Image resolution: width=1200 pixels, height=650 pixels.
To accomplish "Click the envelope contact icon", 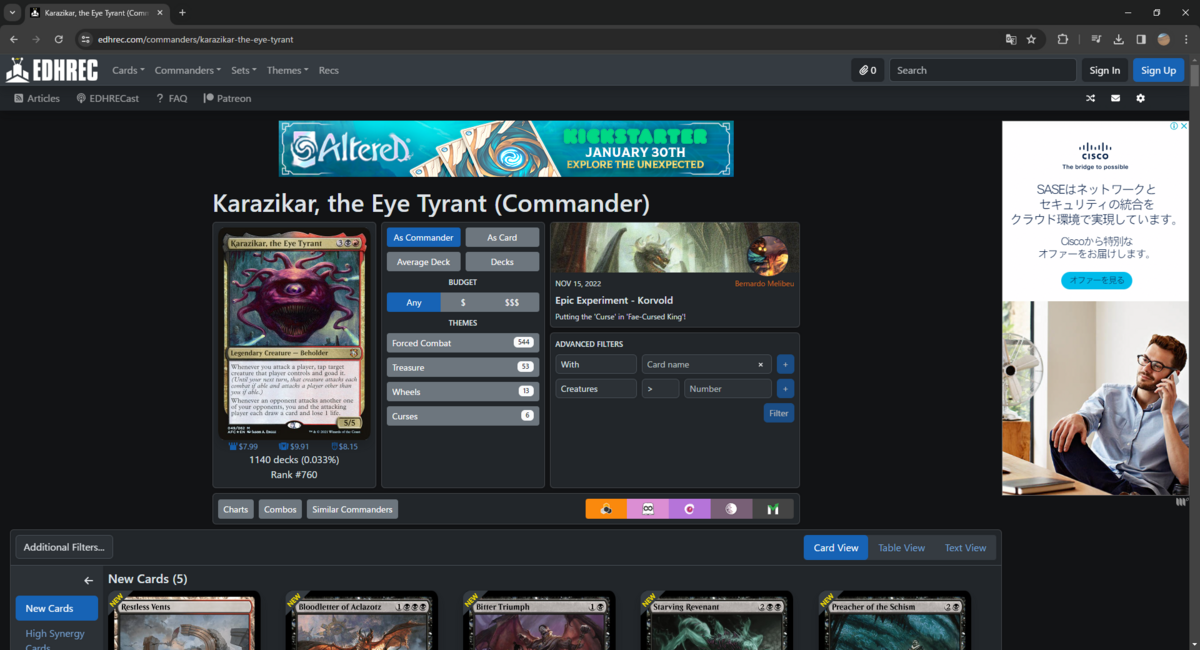I will tap(1115, 98).
